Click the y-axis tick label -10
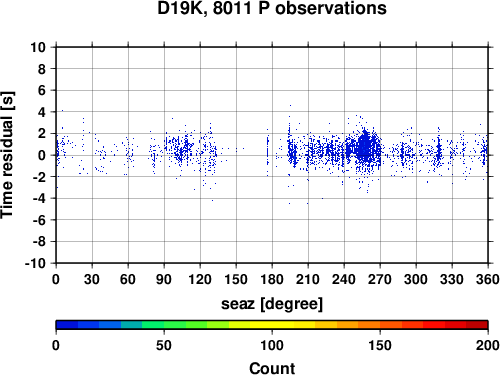The width and height of the screenshot is (500, 375). pyautogui.click(x=35, y=263)
